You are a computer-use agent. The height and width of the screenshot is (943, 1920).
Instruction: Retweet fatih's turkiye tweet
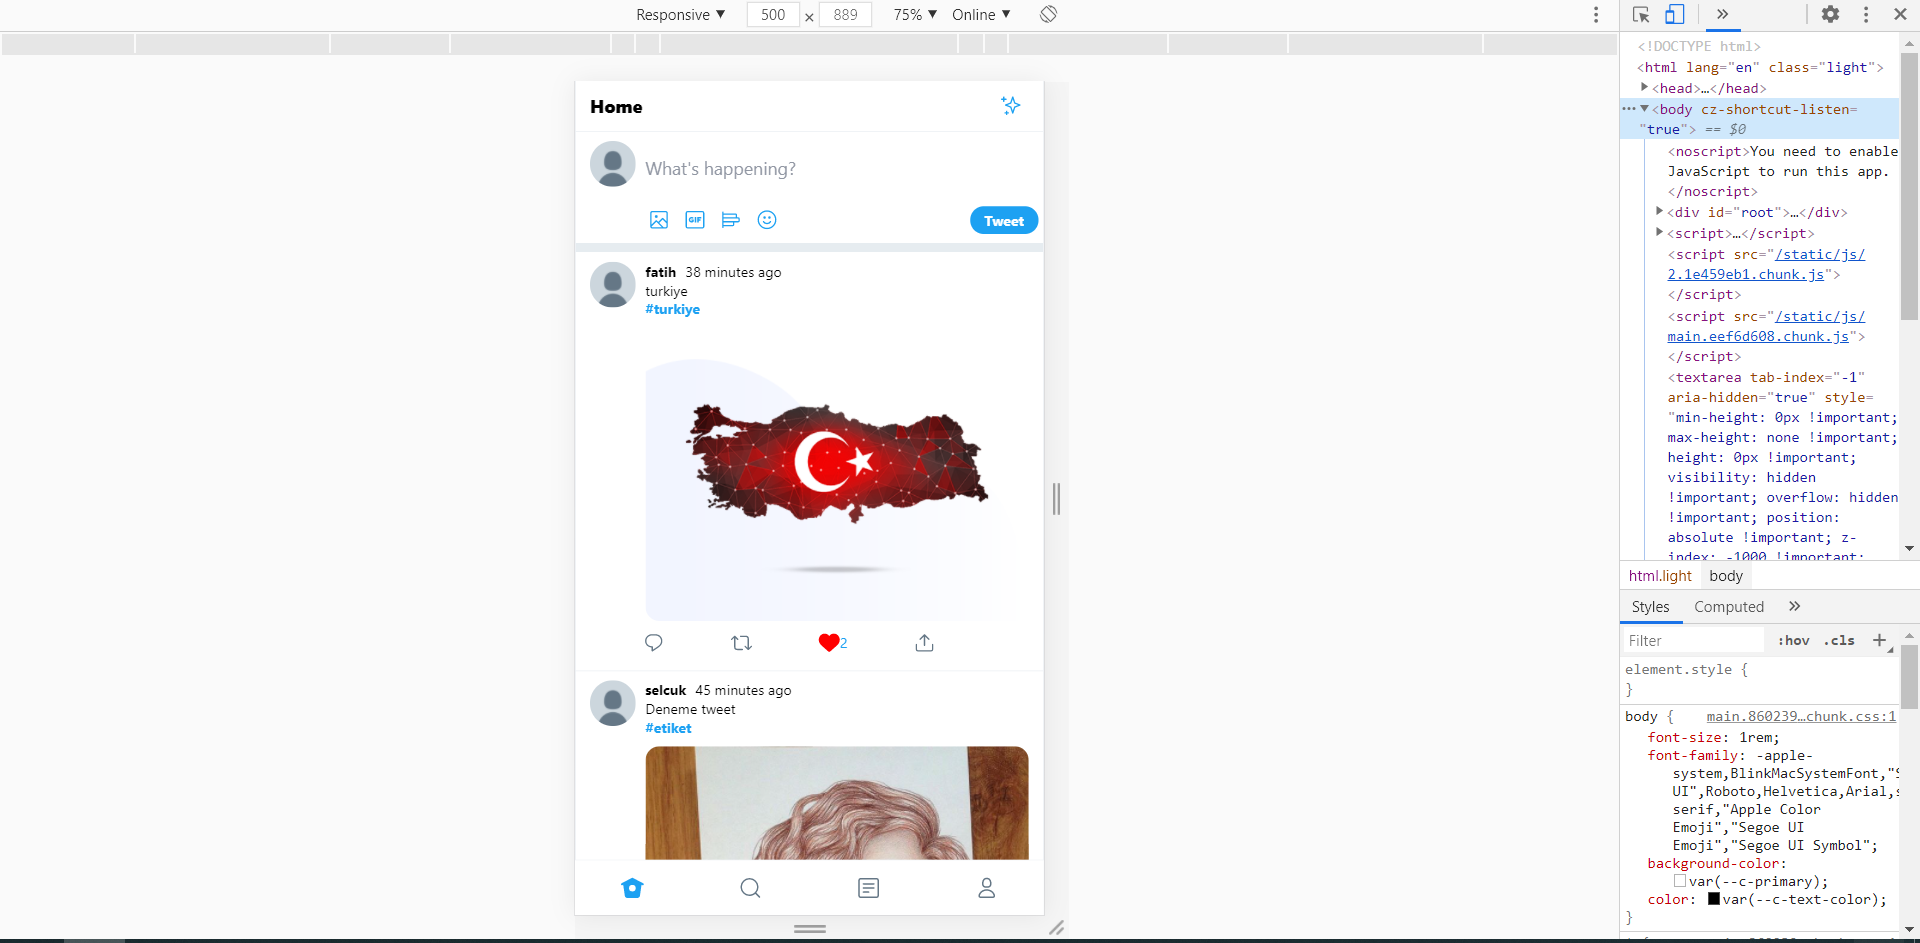coord(741,643)
